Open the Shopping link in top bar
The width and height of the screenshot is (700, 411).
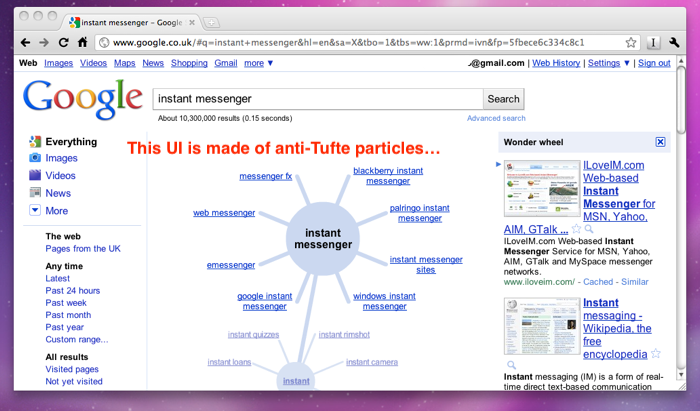pyautogui.click(x=189, y=63)
